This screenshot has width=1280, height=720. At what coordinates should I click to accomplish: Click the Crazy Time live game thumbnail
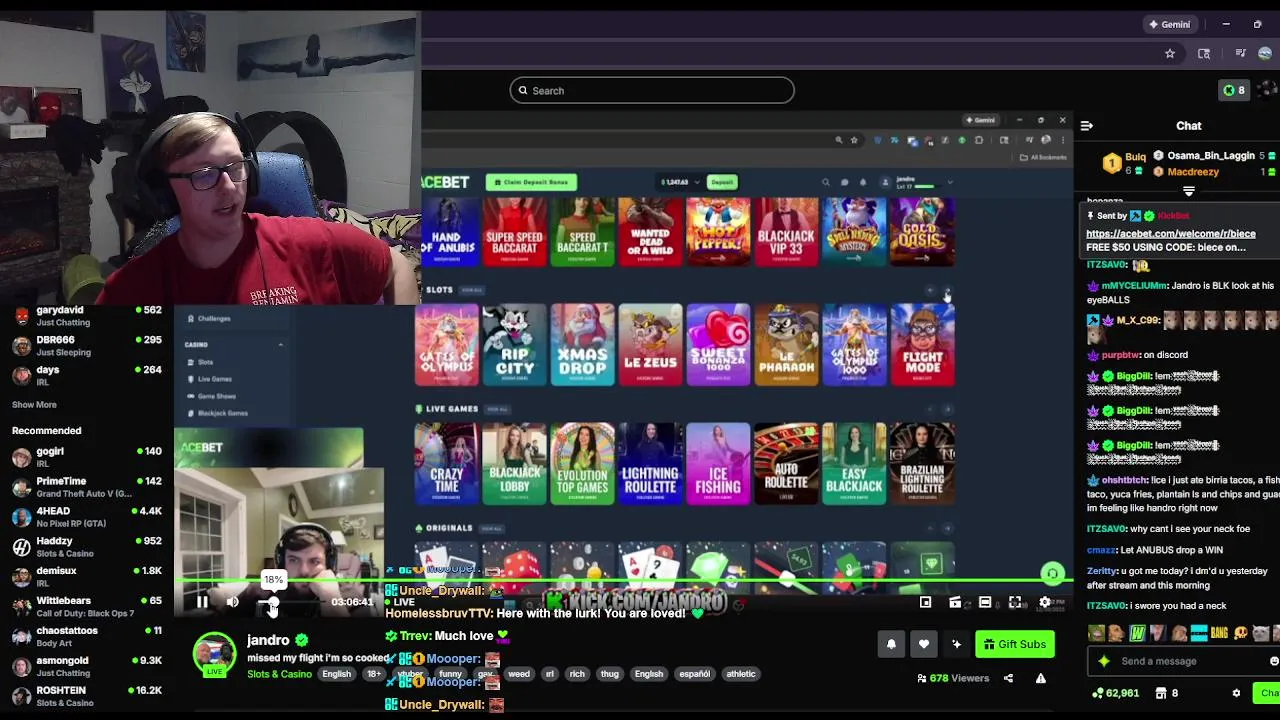(x=447, y=463)
